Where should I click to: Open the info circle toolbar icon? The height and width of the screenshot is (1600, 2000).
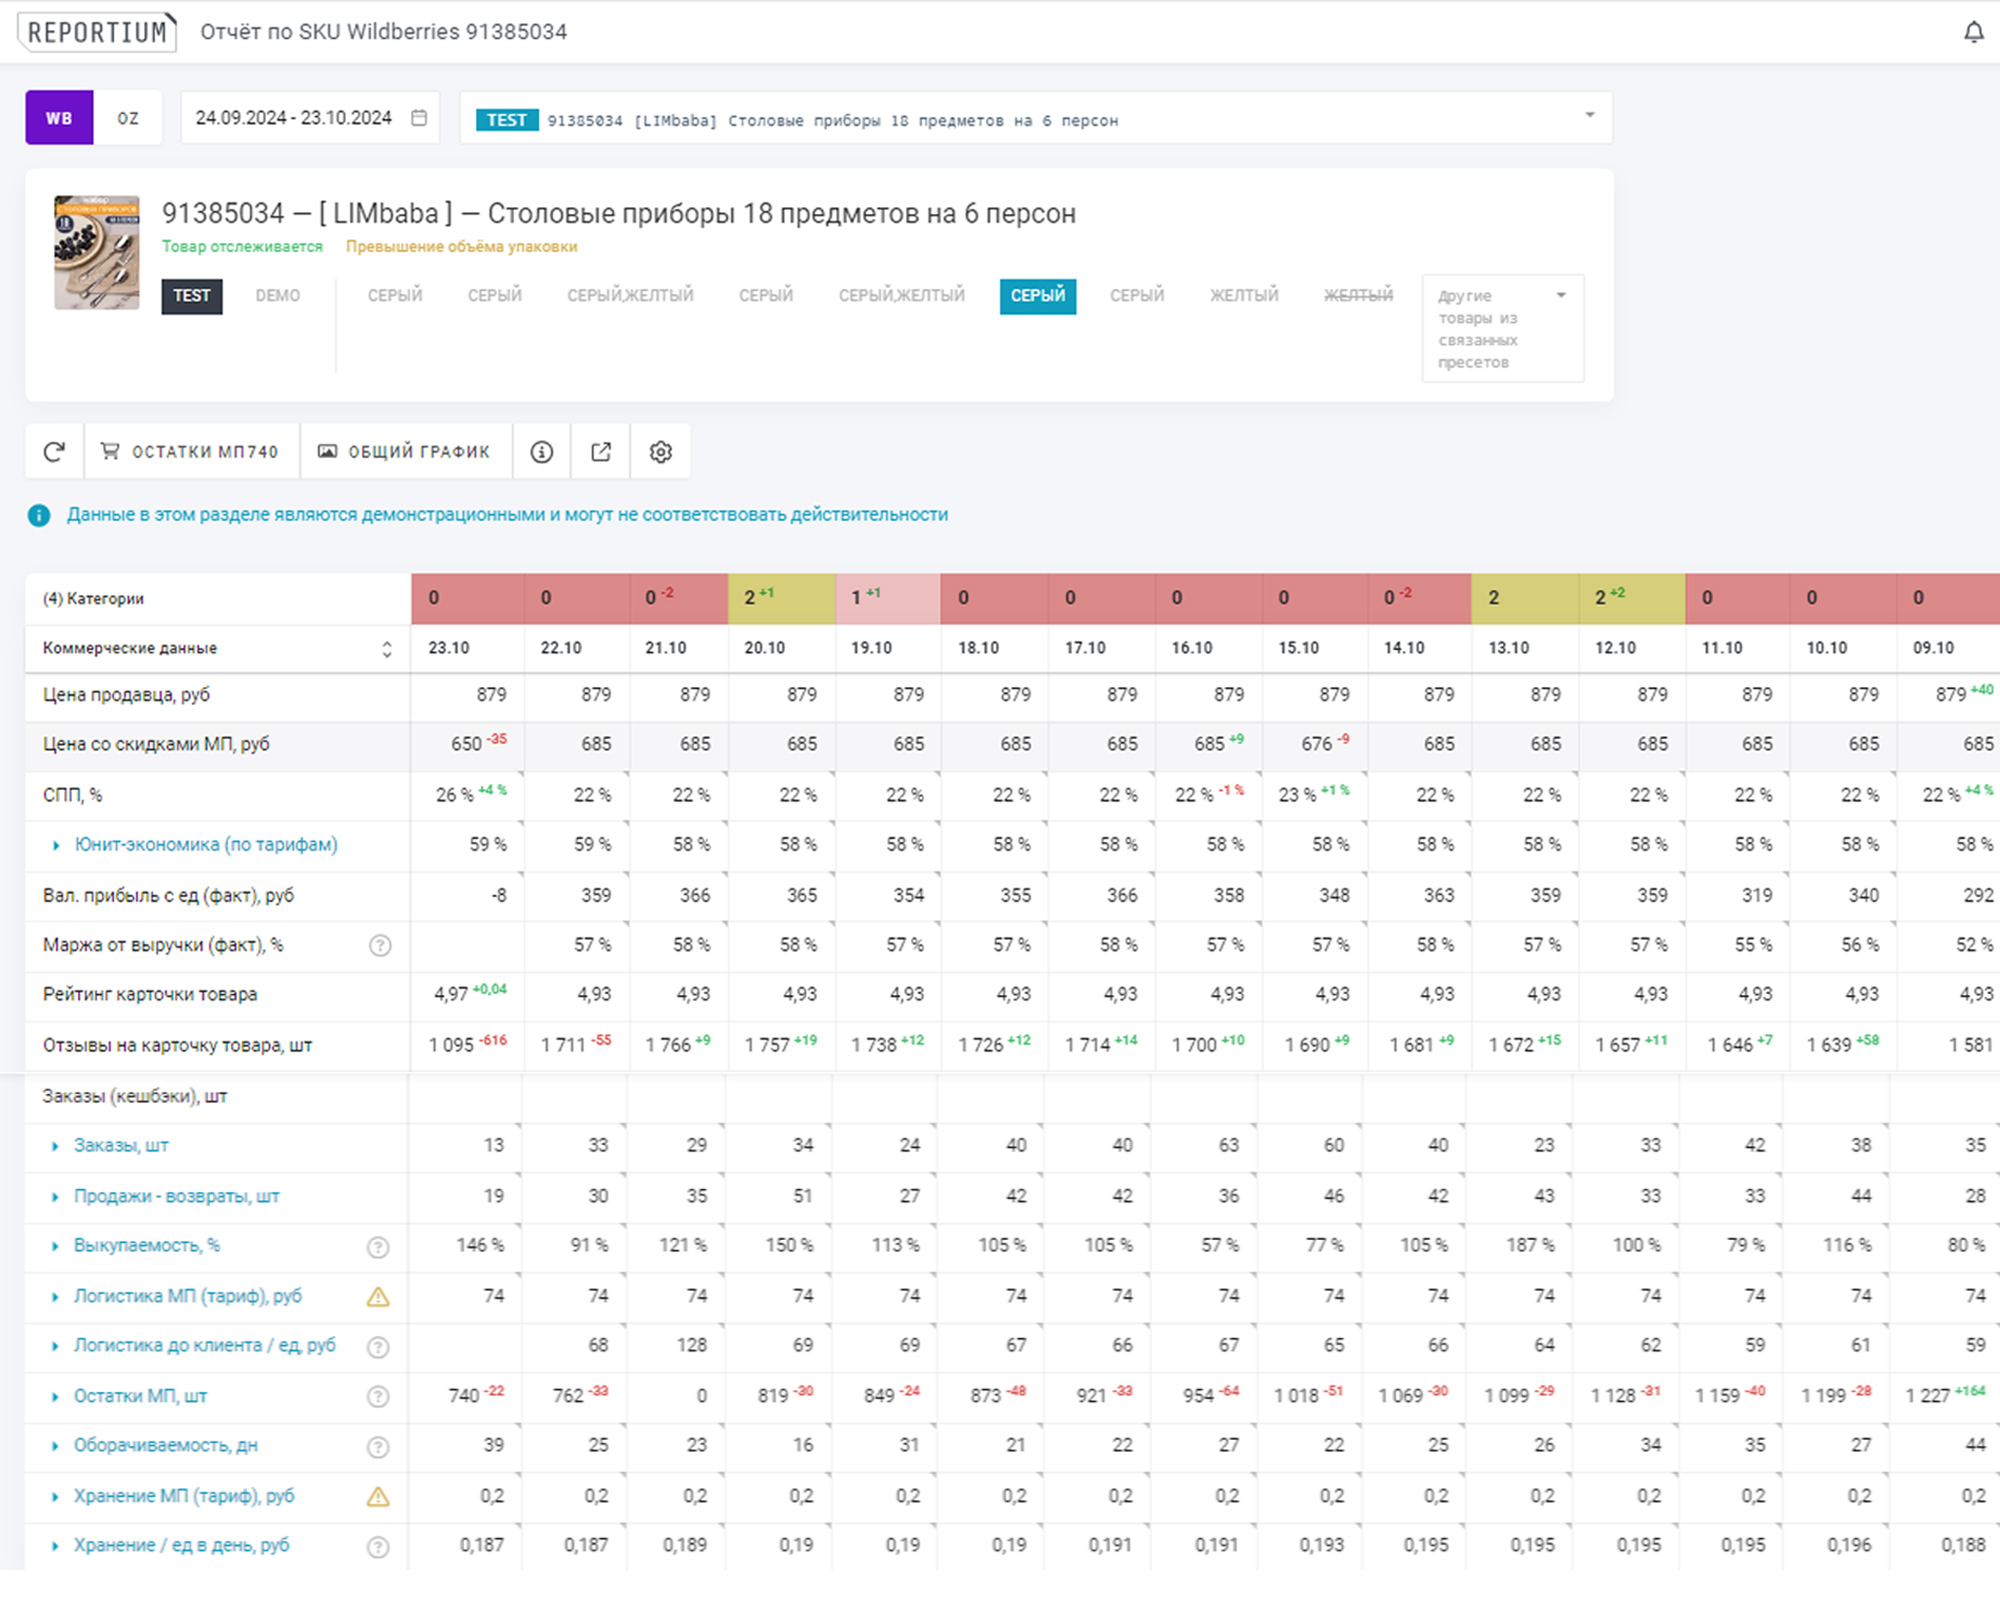point(541,452)
